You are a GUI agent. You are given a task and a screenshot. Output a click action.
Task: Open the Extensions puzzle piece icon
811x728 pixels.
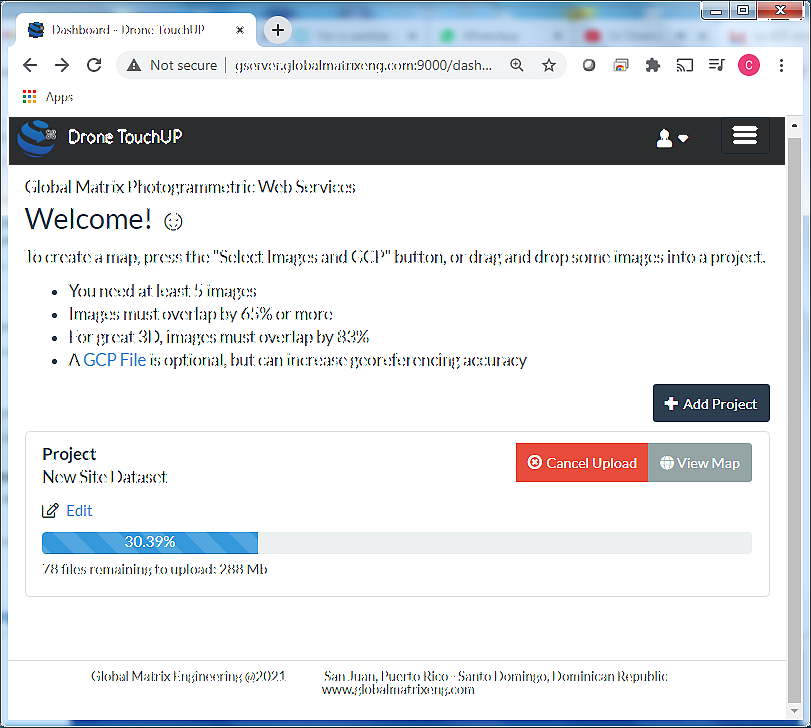(653, 65)
